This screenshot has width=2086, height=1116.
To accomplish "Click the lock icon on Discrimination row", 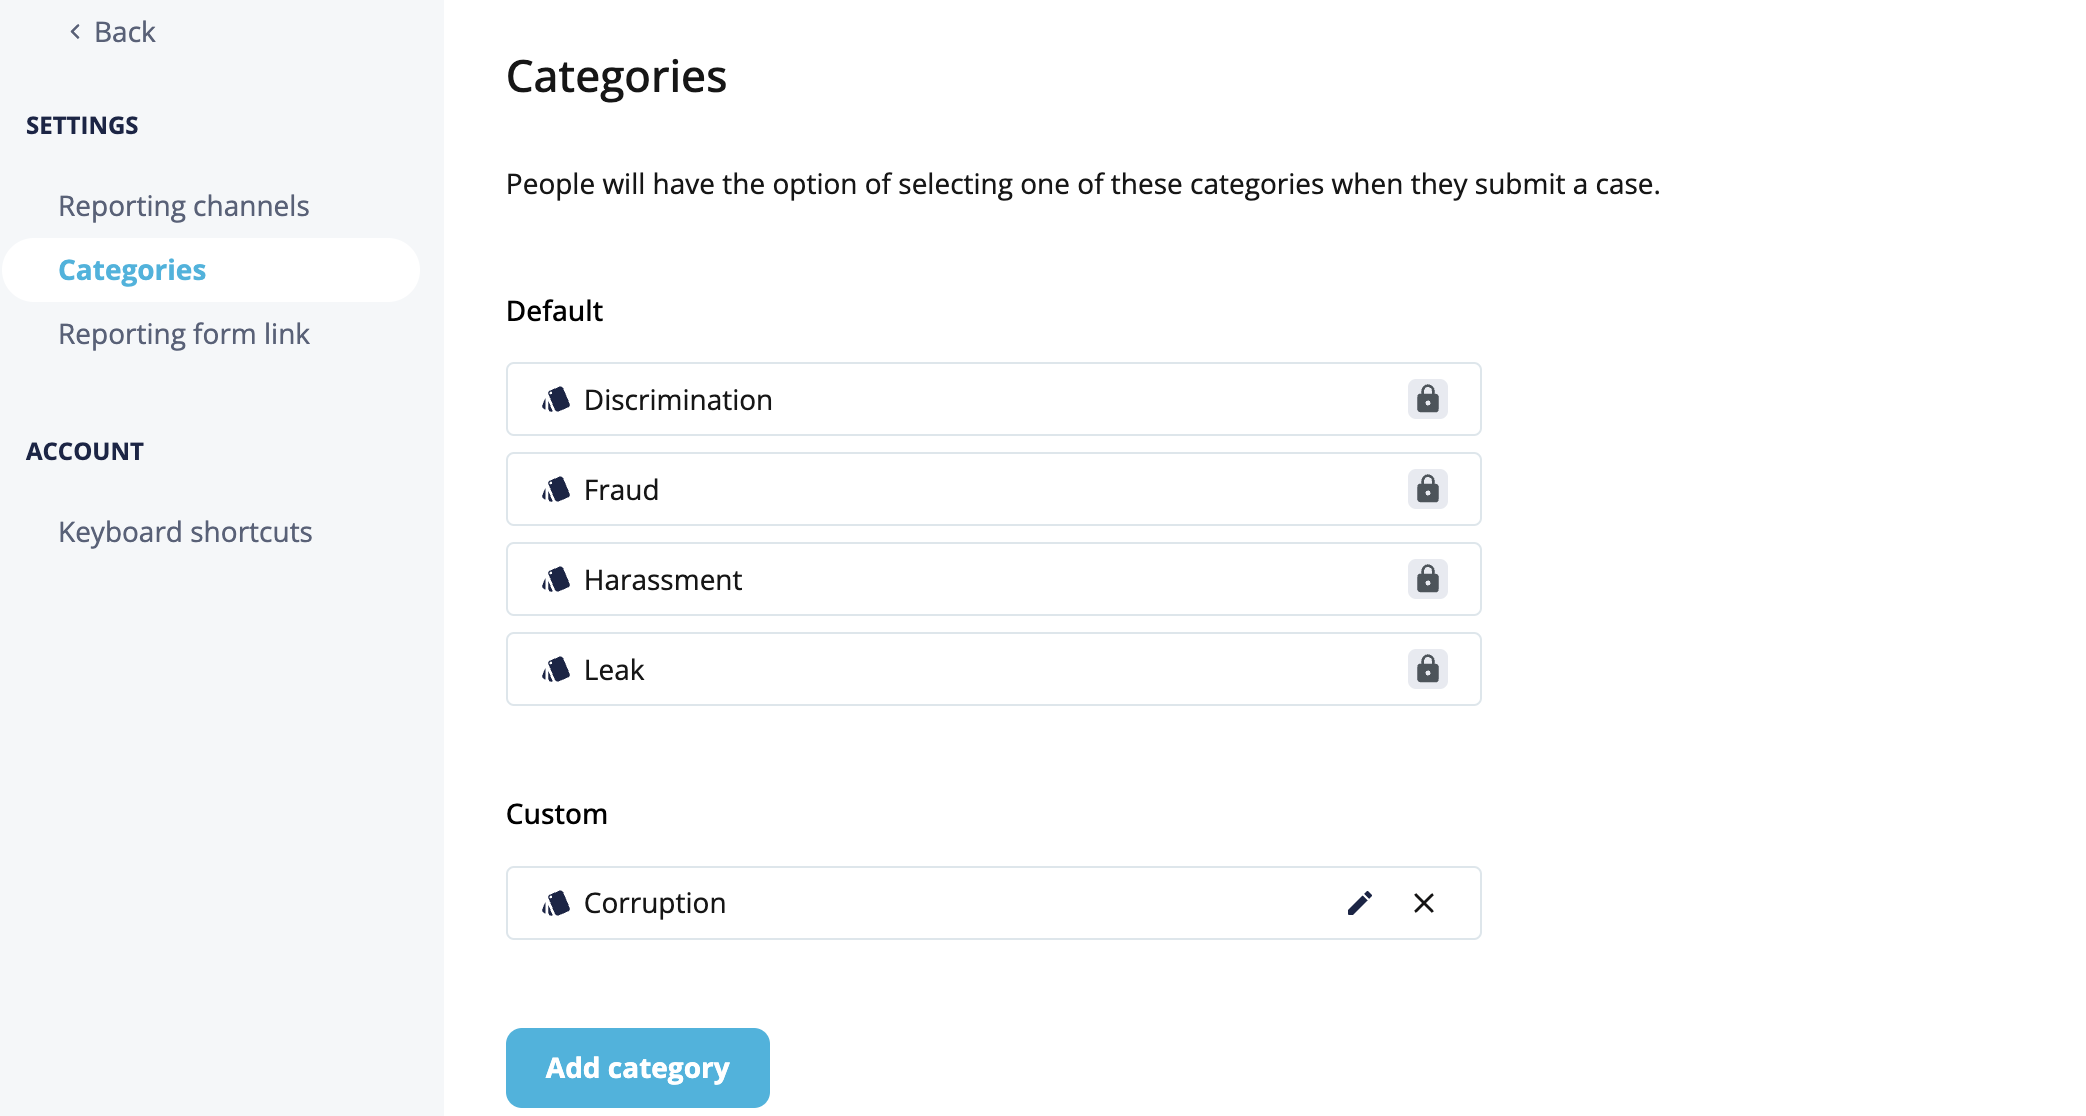I will pos(1427,399).
